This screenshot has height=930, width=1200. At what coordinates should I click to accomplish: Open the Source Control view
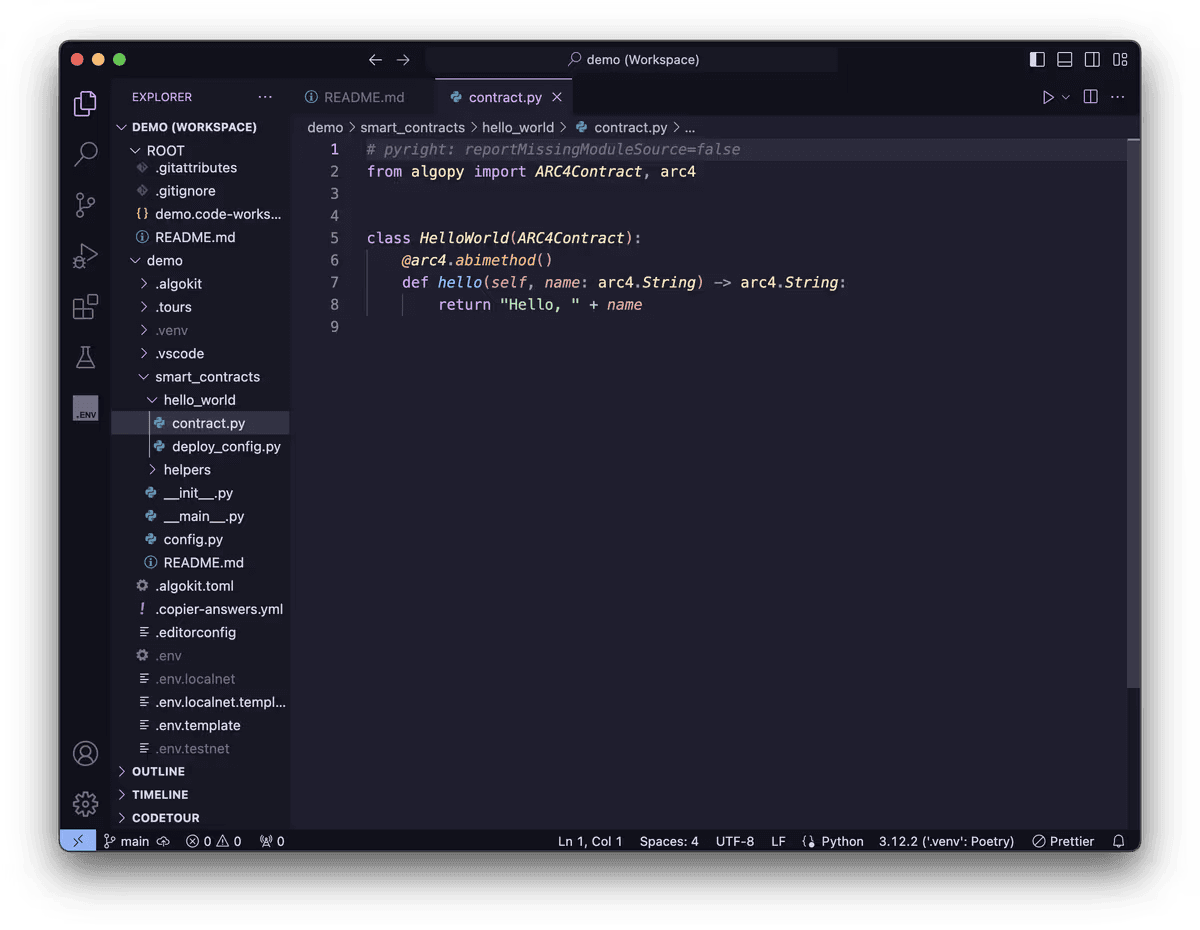(x=85, y=204)
